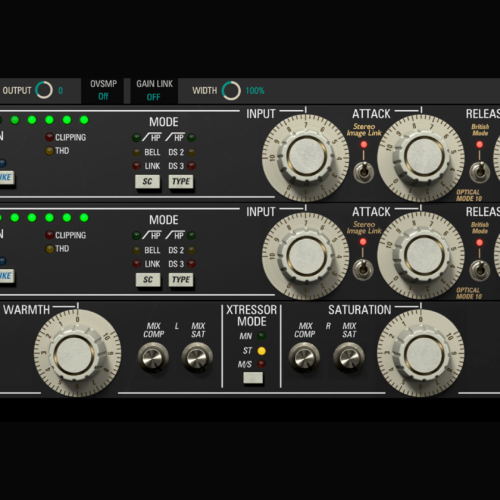Click upper British Mode red LED
The width and height of the screenshot is (500, 500).
(x=479, y=144)
